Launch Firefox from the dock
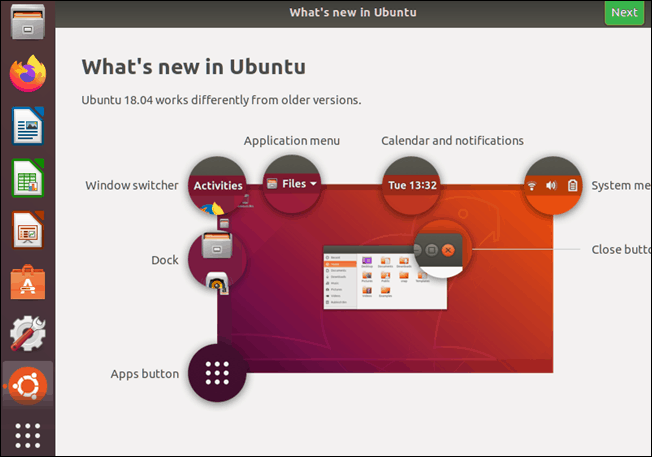Screen dimensions: 652x457 [28, 73]
